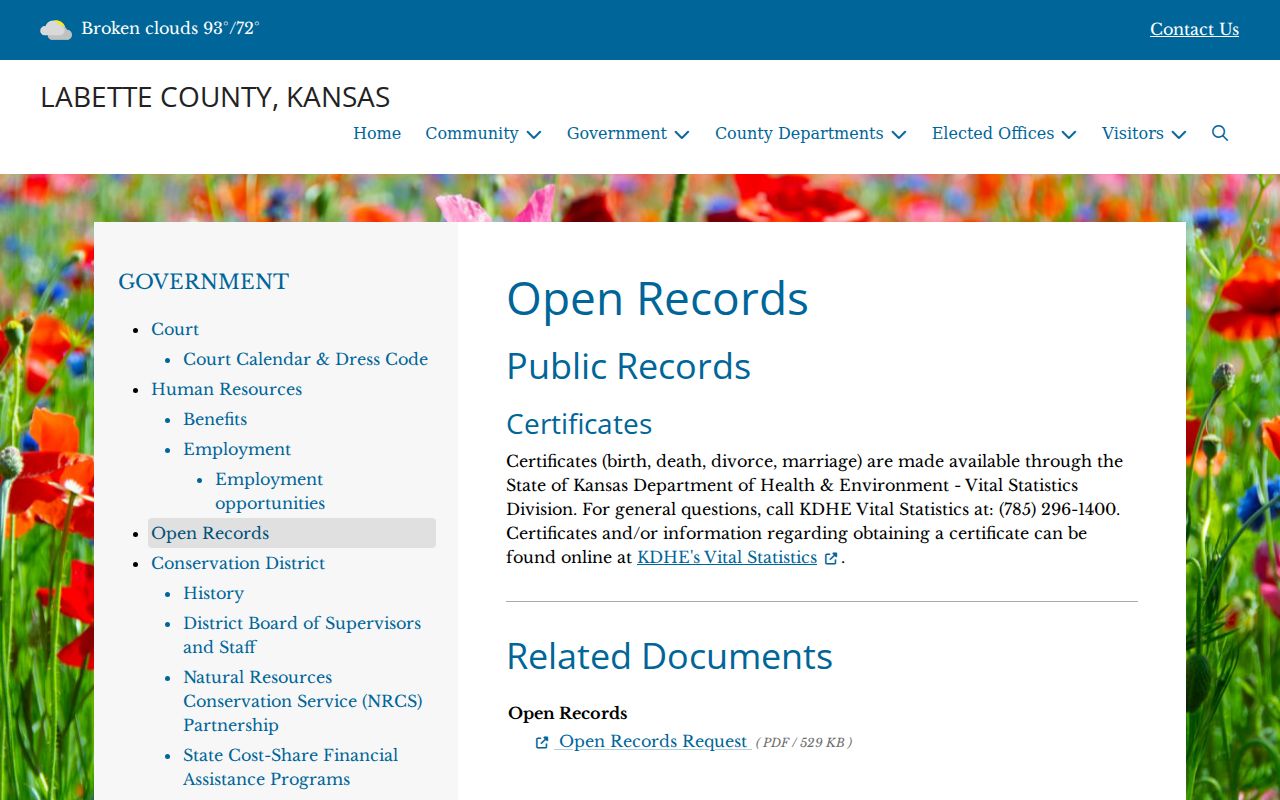Expand the County Departments menu chevron

pyautogui.click(x=899, y=134)
